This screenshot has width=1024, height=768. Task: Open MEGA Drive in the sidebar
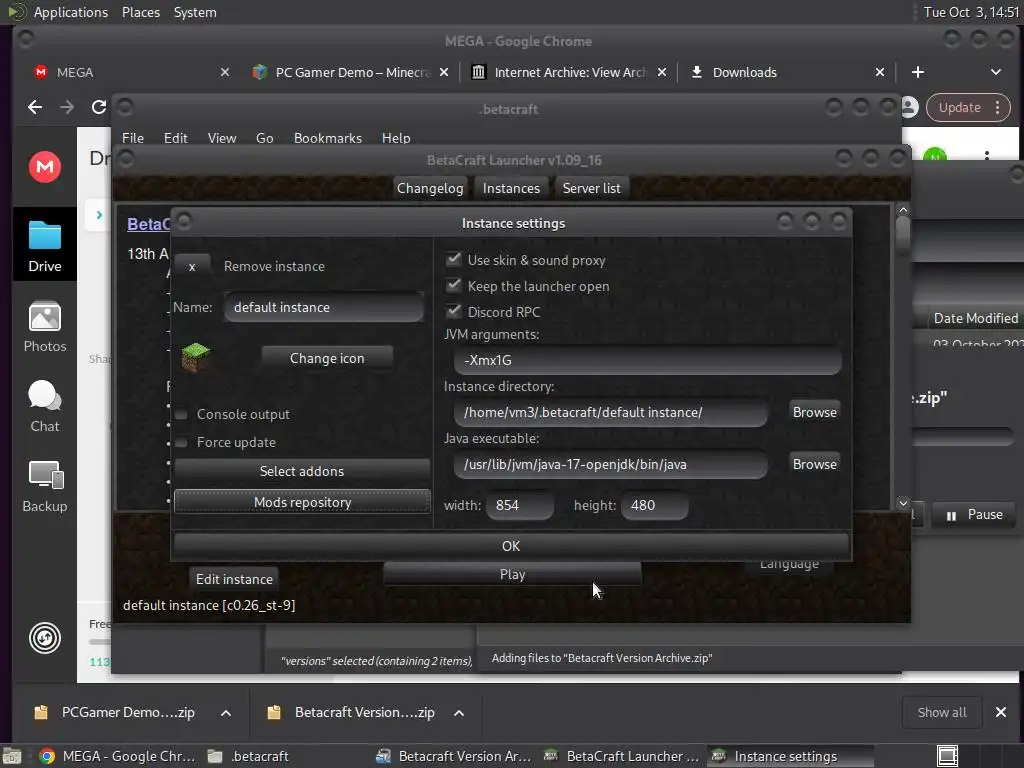44,245
